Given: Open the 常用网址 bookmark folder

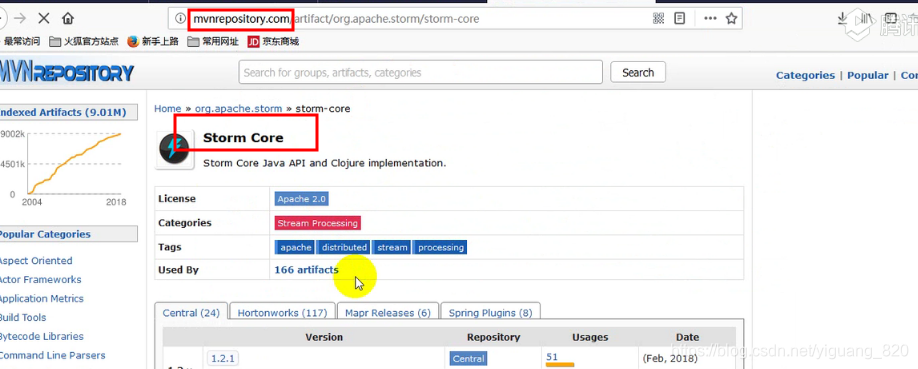Looking at the screenshot, I should coord(213,41).
